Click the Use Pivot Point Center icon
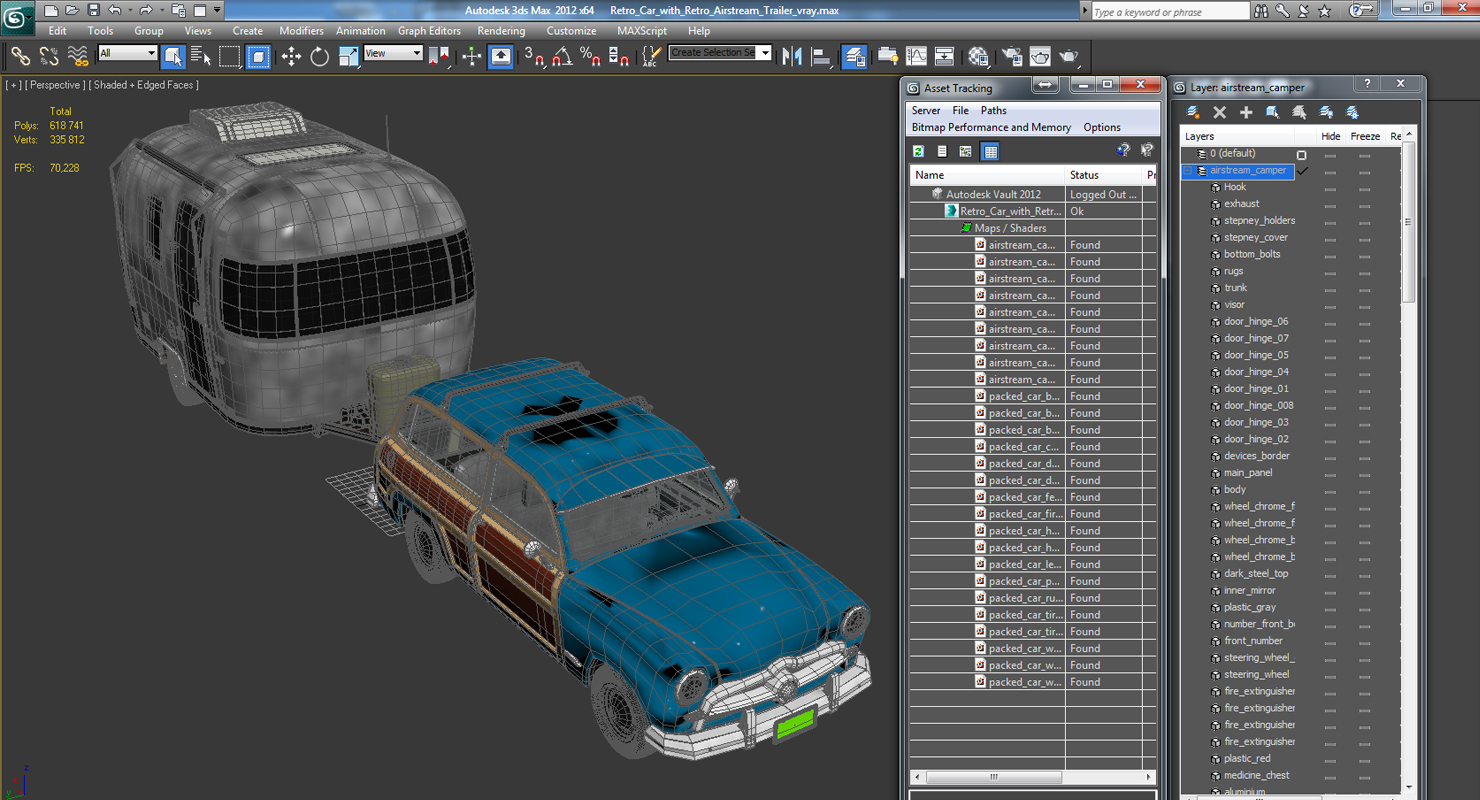Image resolution: width=1480 pixels, height=800 pixels. (x=440, y=57)
